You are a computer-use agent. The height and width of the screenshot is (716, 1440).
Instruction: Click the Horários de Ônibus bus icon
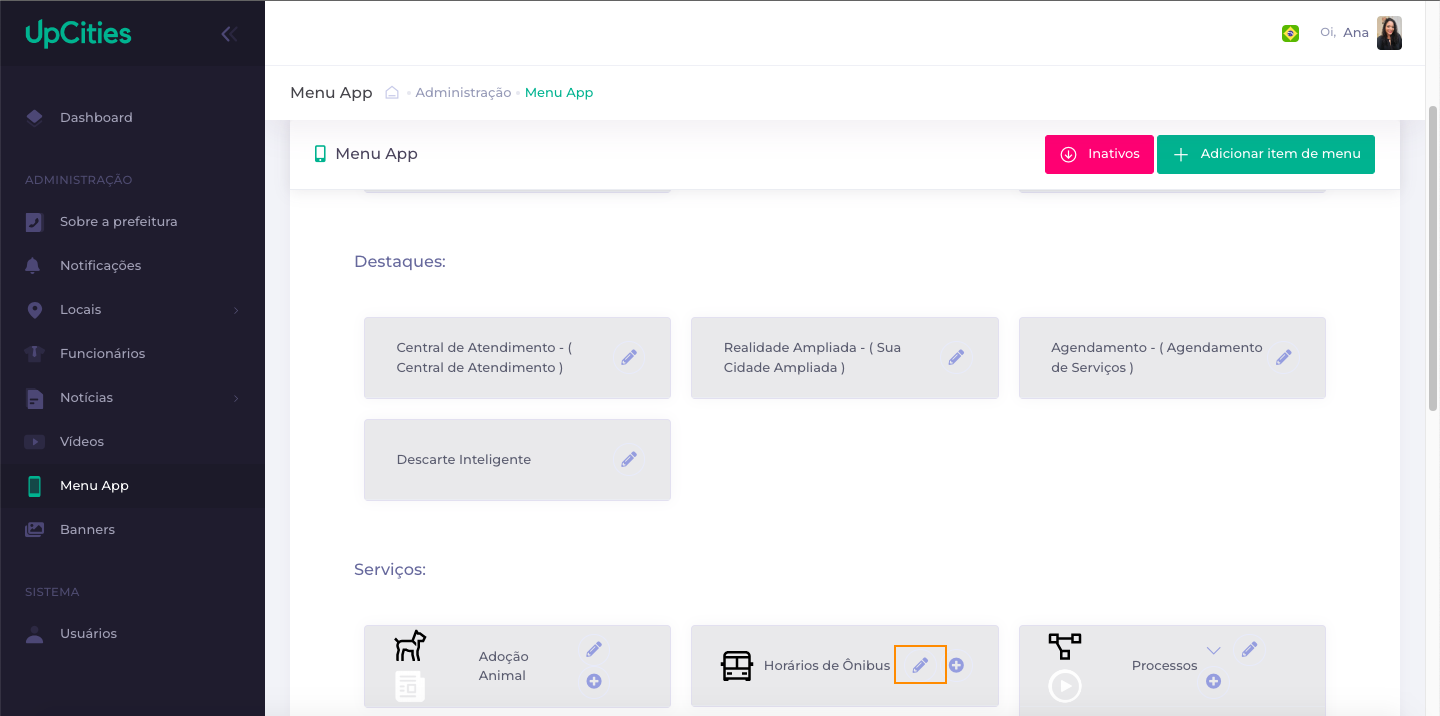(x=737, y=666)
